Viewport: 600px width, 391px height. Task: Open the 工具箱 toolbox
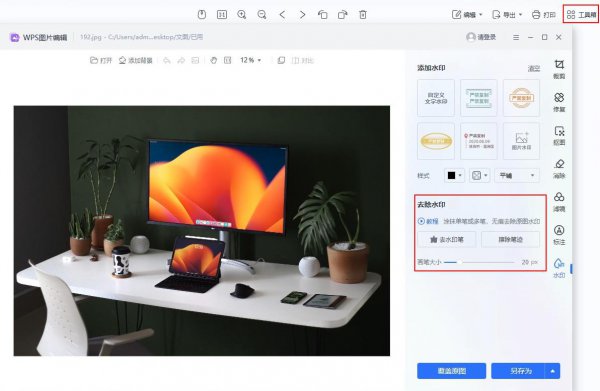tap(581, 15)
